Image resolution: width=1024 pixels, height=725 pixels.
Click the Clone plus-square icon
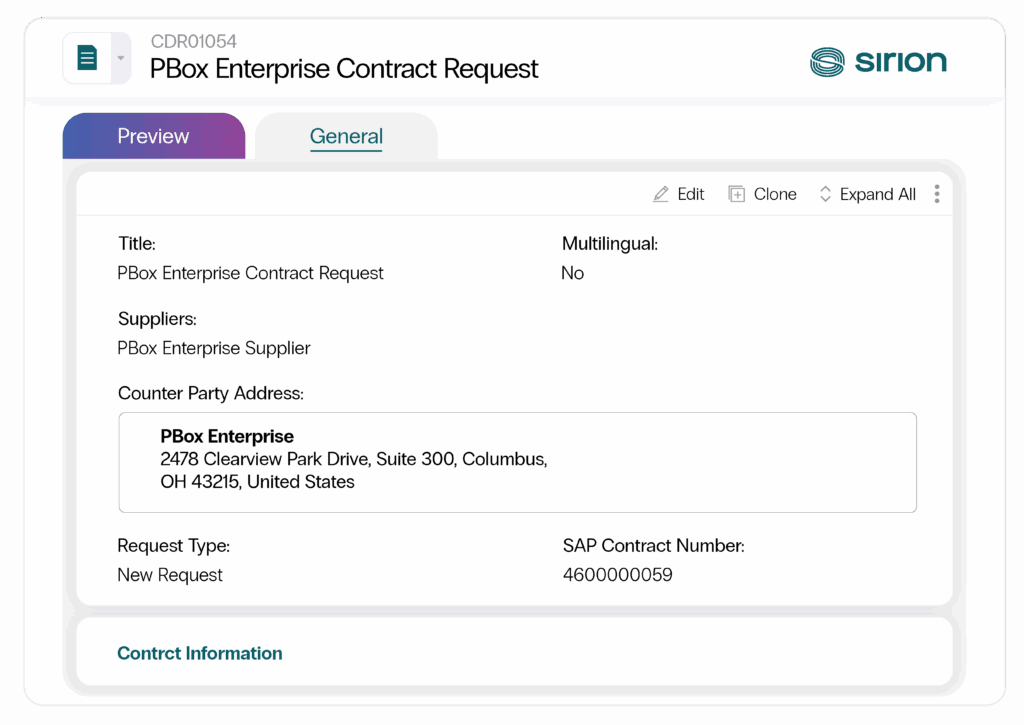(736, 194)
